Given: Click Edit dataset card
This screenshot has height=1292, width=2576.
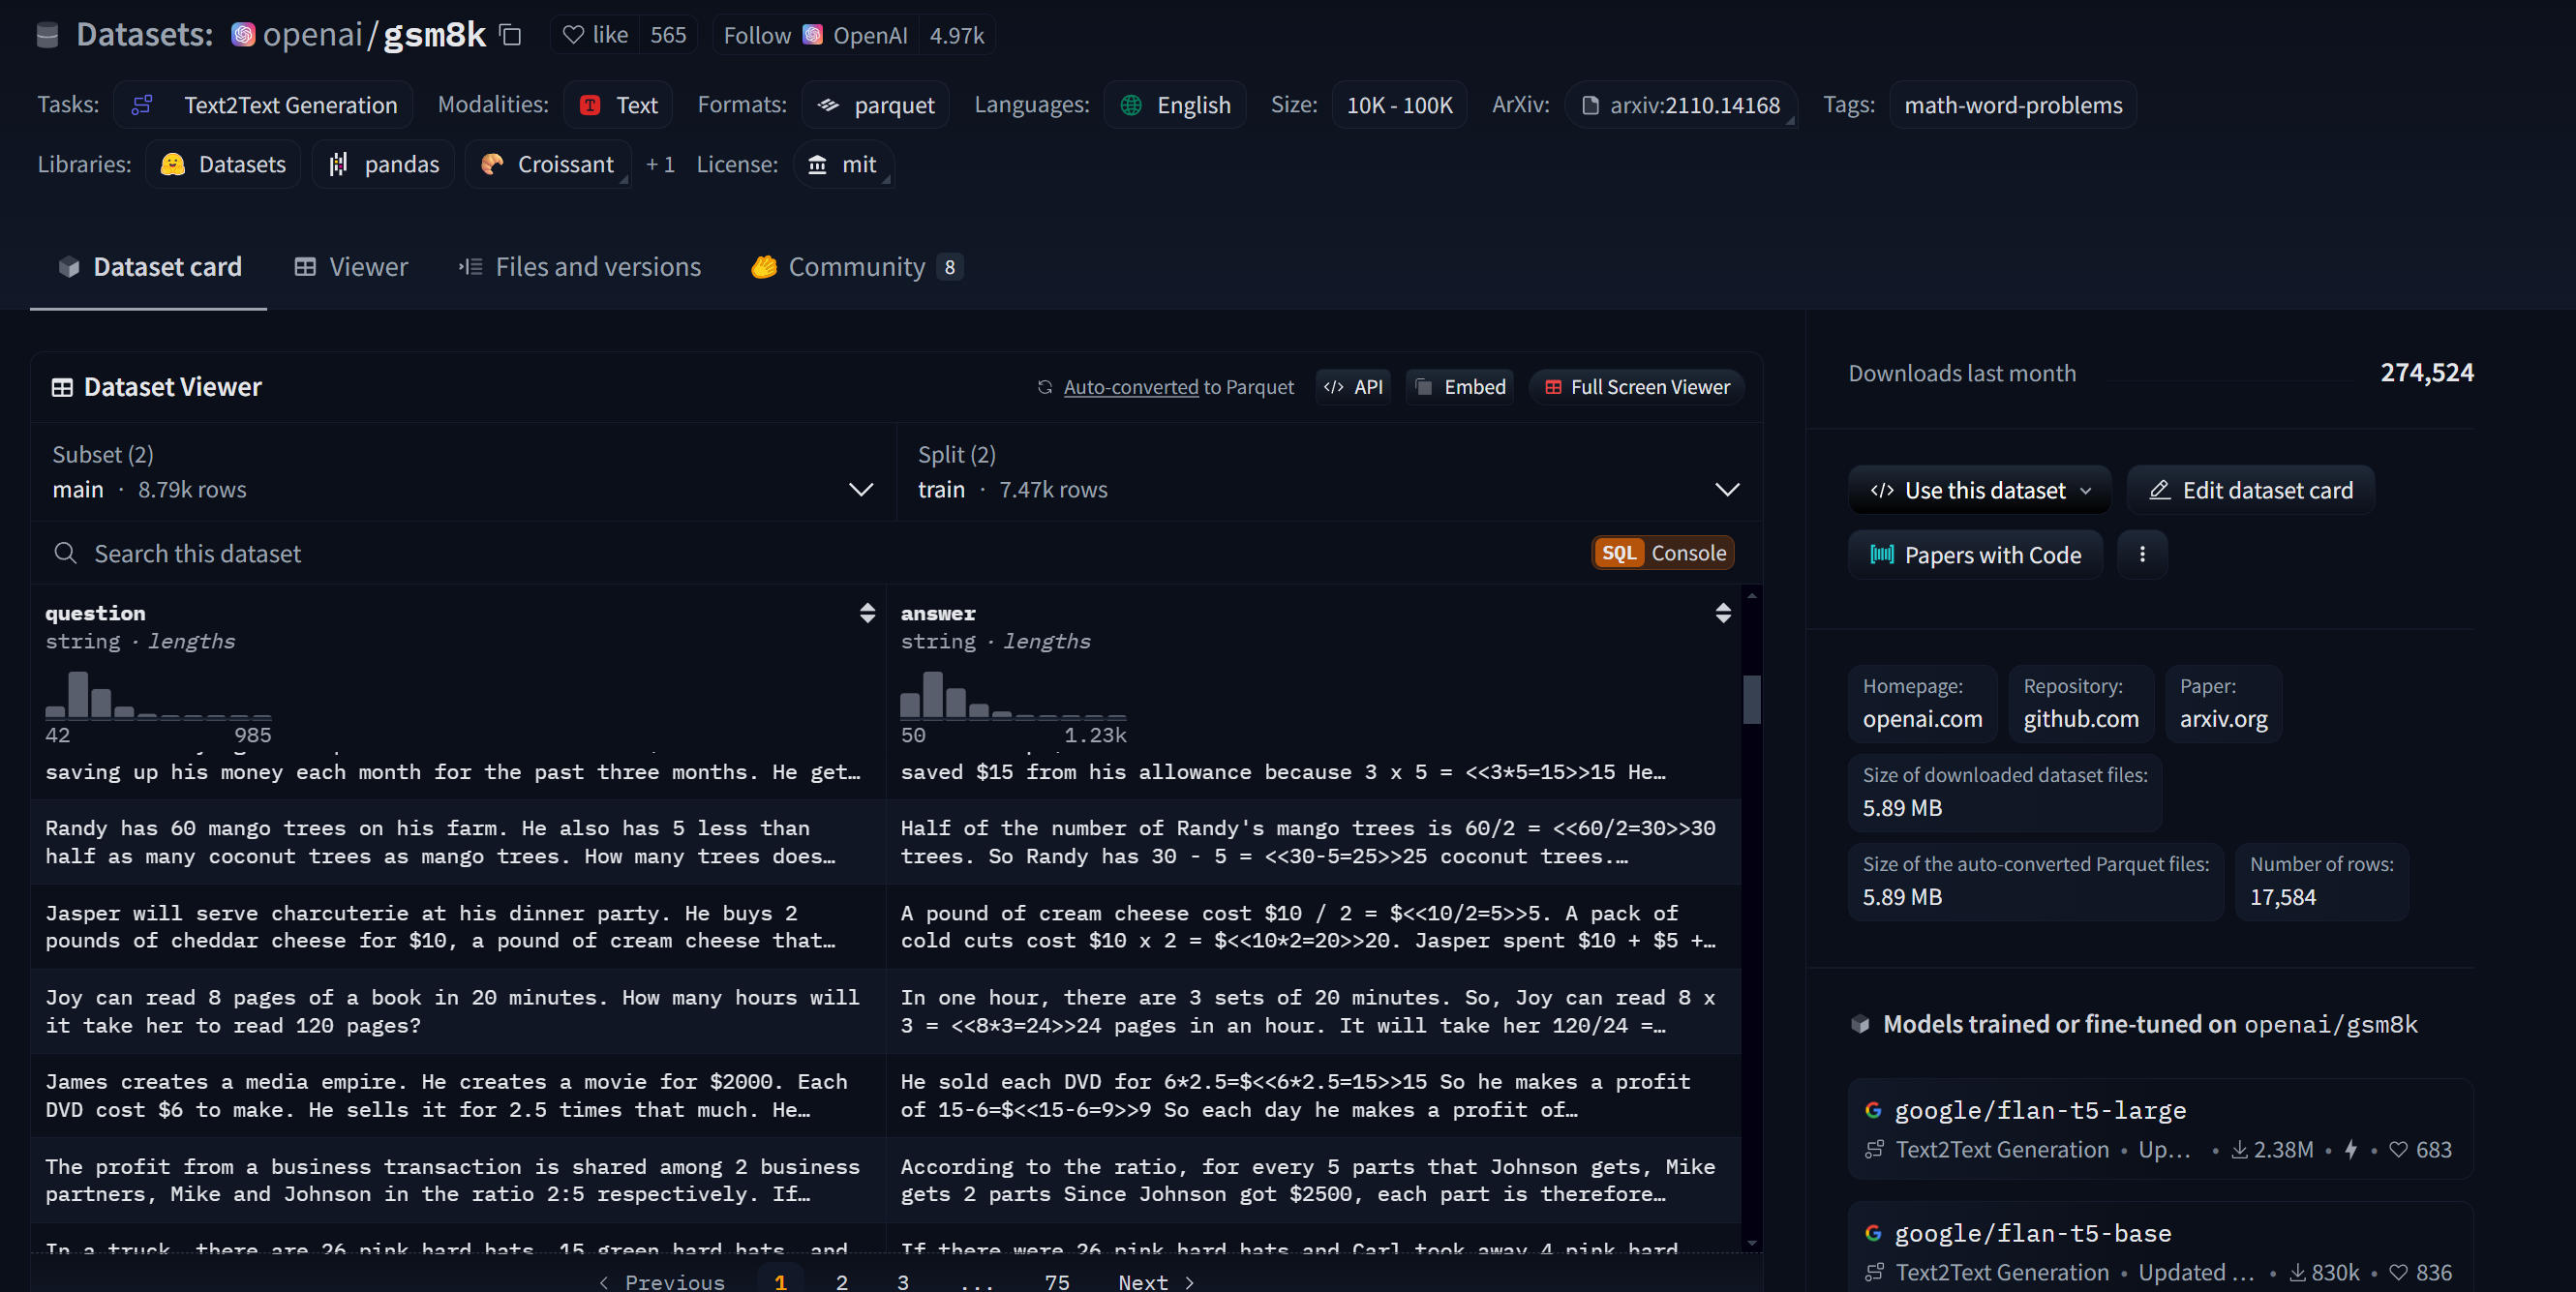Looking at the screenshot, I should point(2250,490).
